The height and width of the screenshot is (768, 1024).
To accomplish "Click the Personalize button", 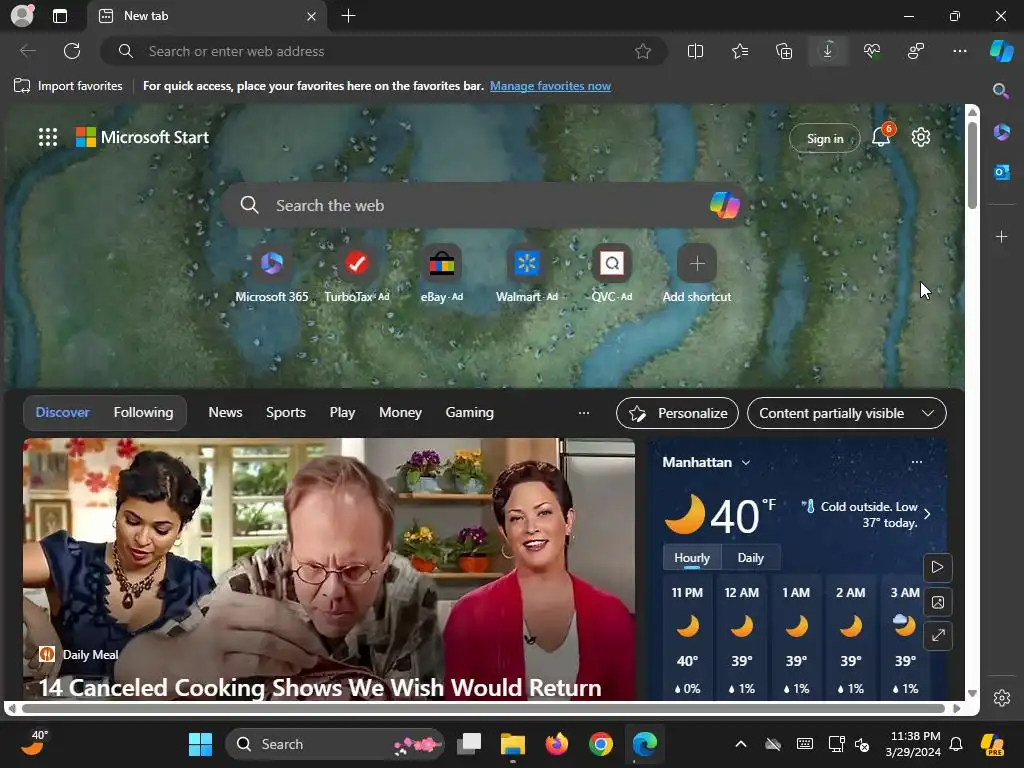I will click(677, 413).
